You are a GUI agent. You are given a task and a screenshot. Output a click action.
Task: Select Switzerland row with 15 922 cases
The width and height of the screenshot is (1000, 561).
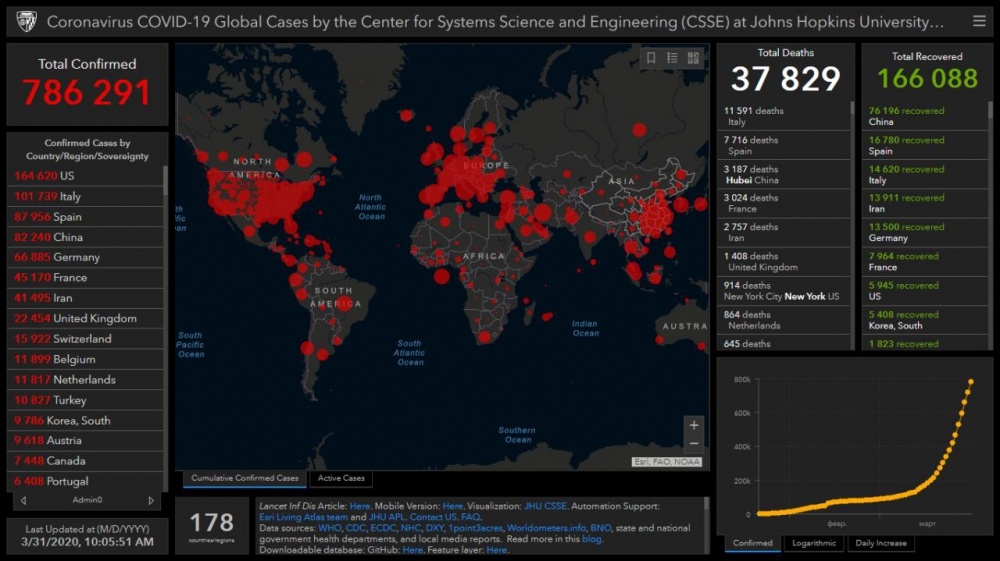coord(85,339)
